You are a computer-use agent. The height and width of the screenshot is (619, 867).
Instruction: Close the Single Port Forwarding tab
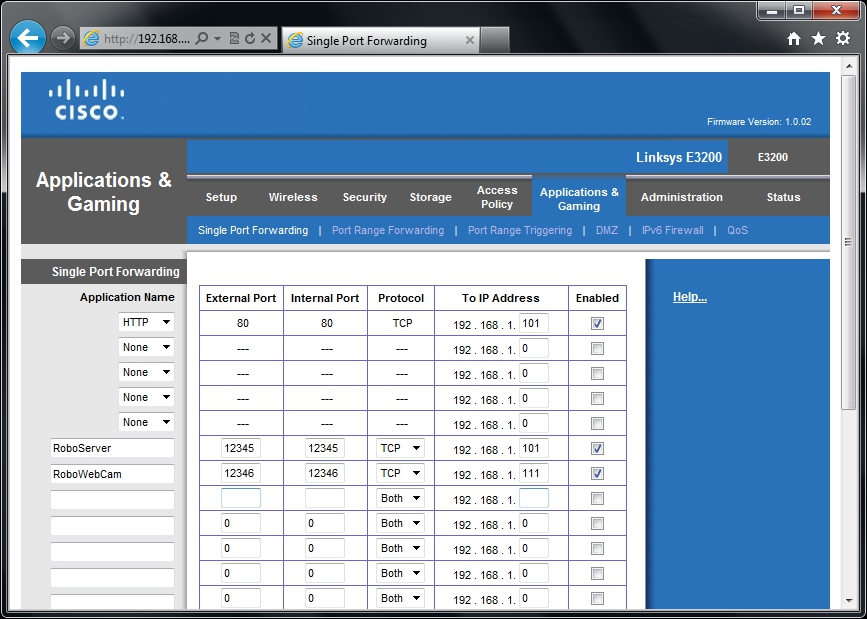(469, 40)
